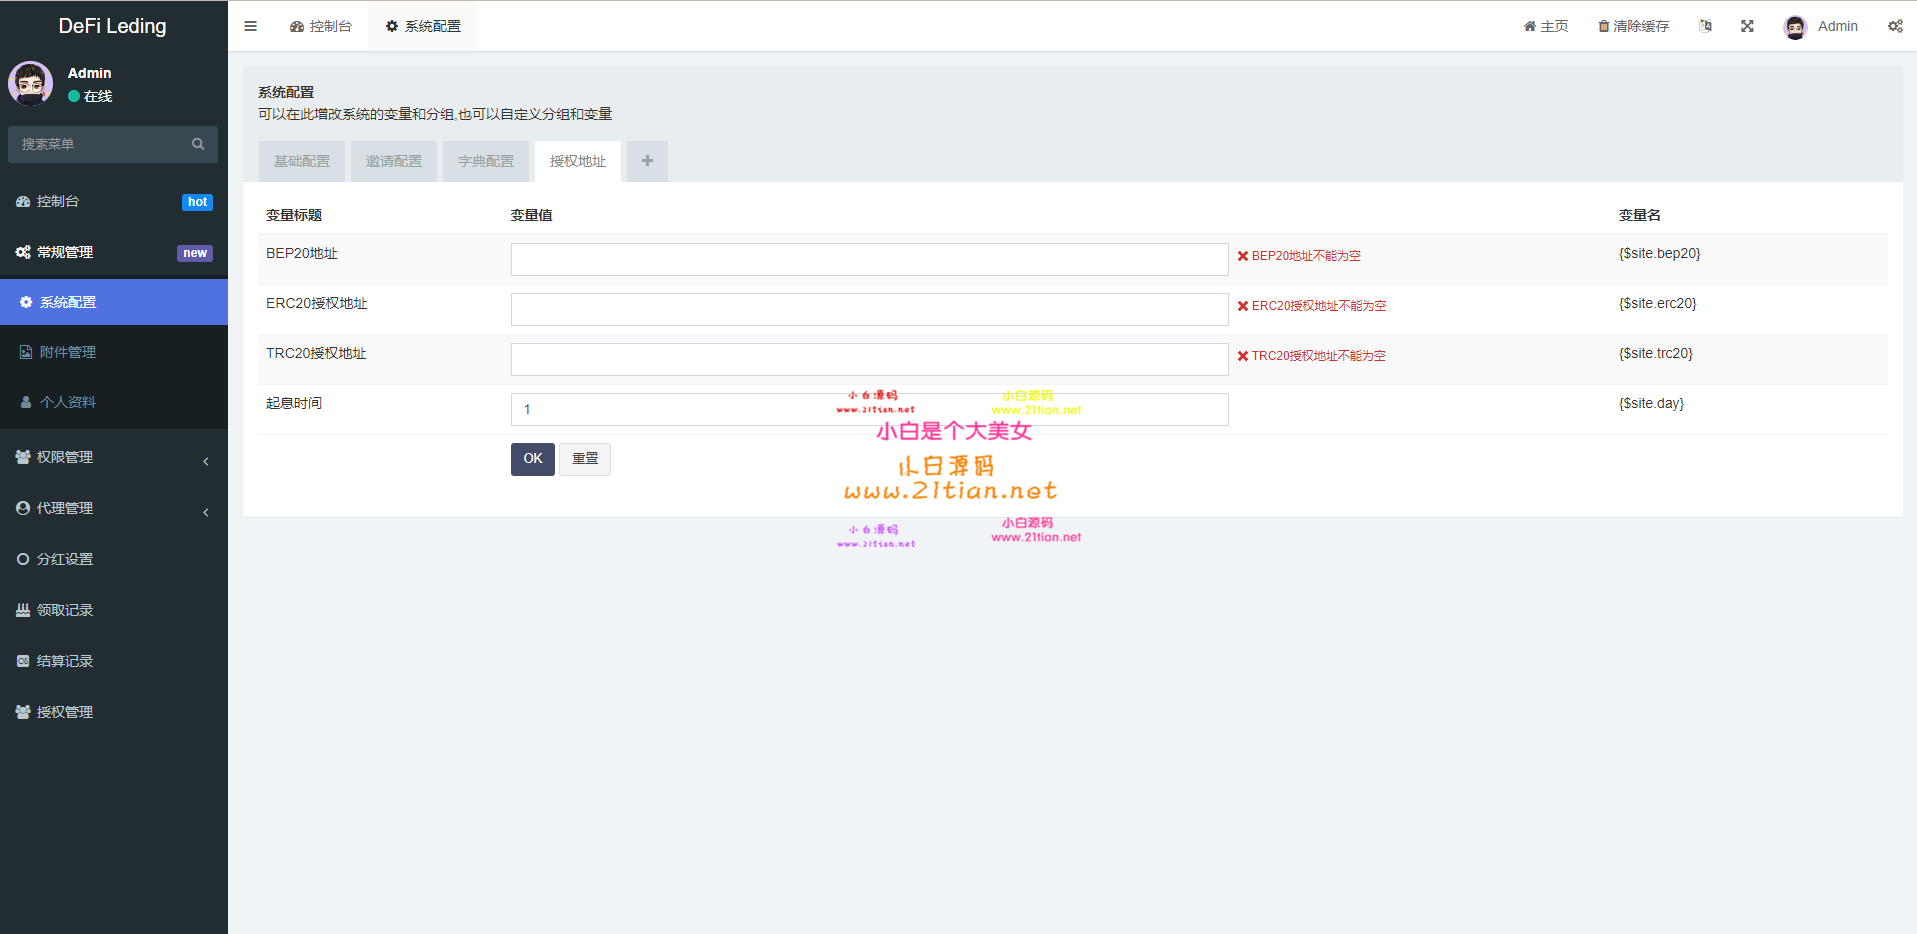Click the Admin avatar in sidebar
This screenshot has width=1917, height=934.
[31, 84]
